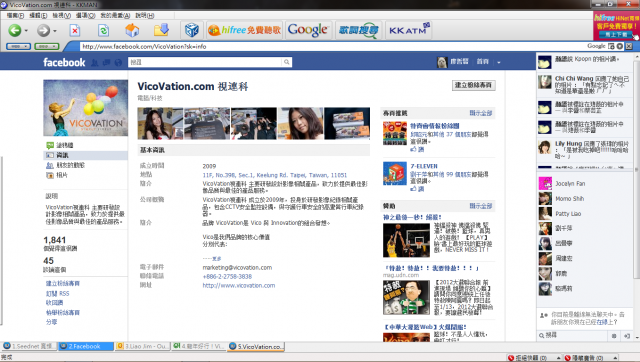Switch to the 2.Facebook tab
Screen dimensions: 640x362
(86, 346)
